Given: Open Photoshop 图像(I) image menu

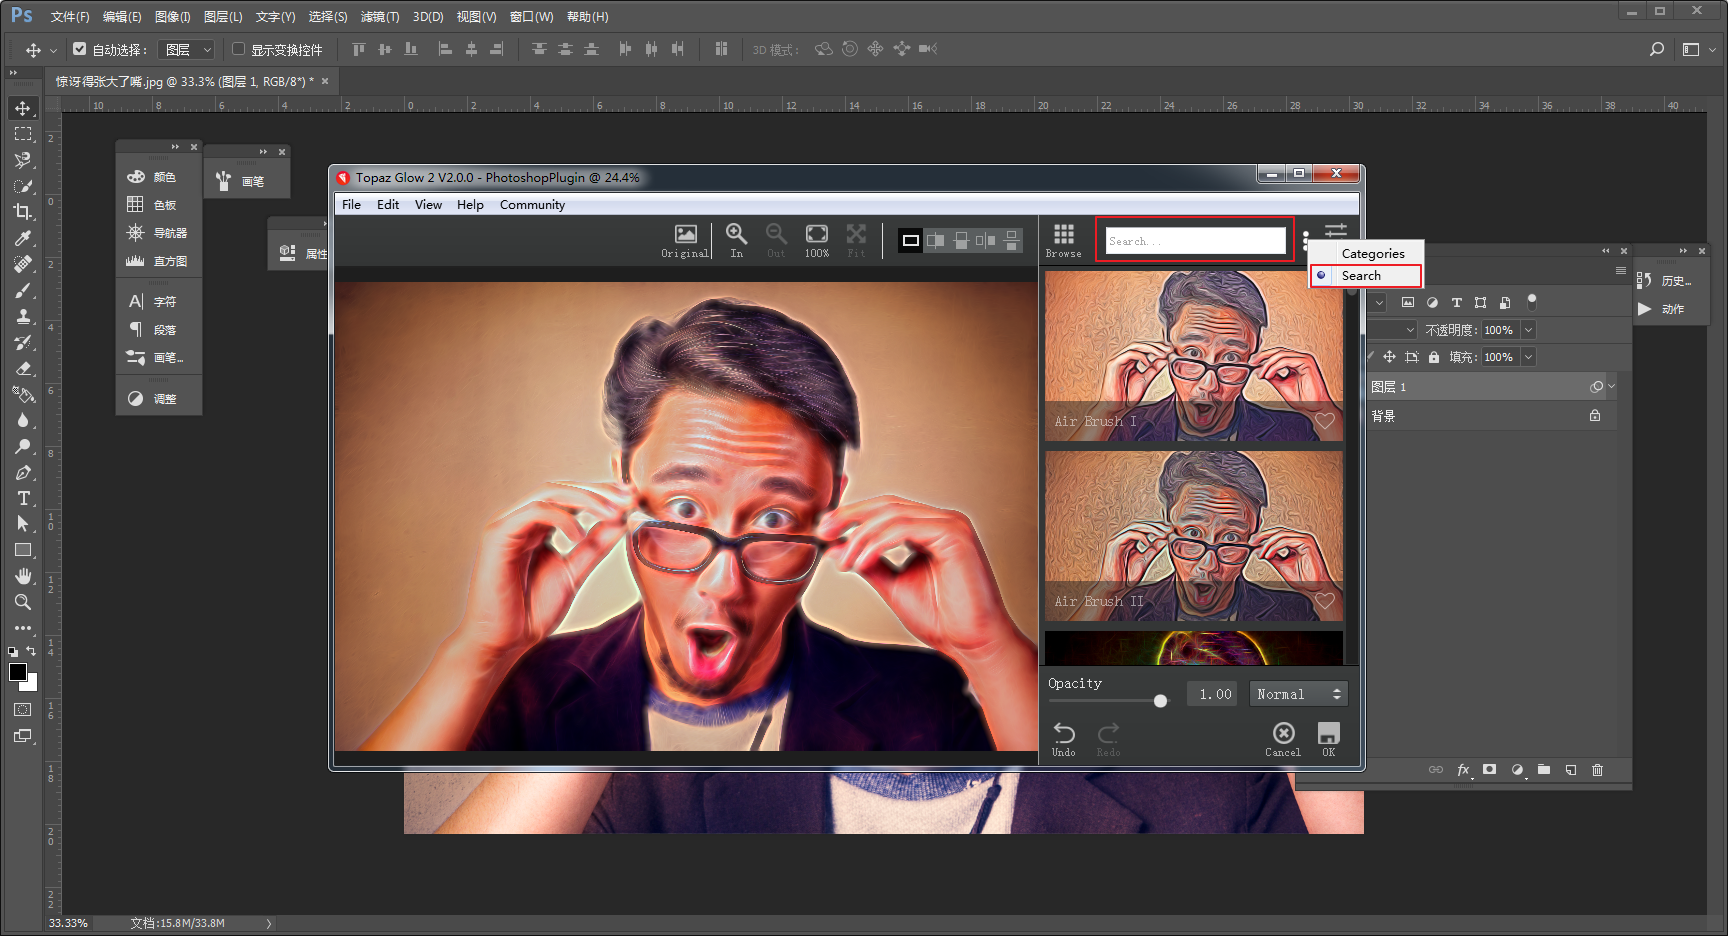Looking at the screenshot, I should click(x=173, y=17).
